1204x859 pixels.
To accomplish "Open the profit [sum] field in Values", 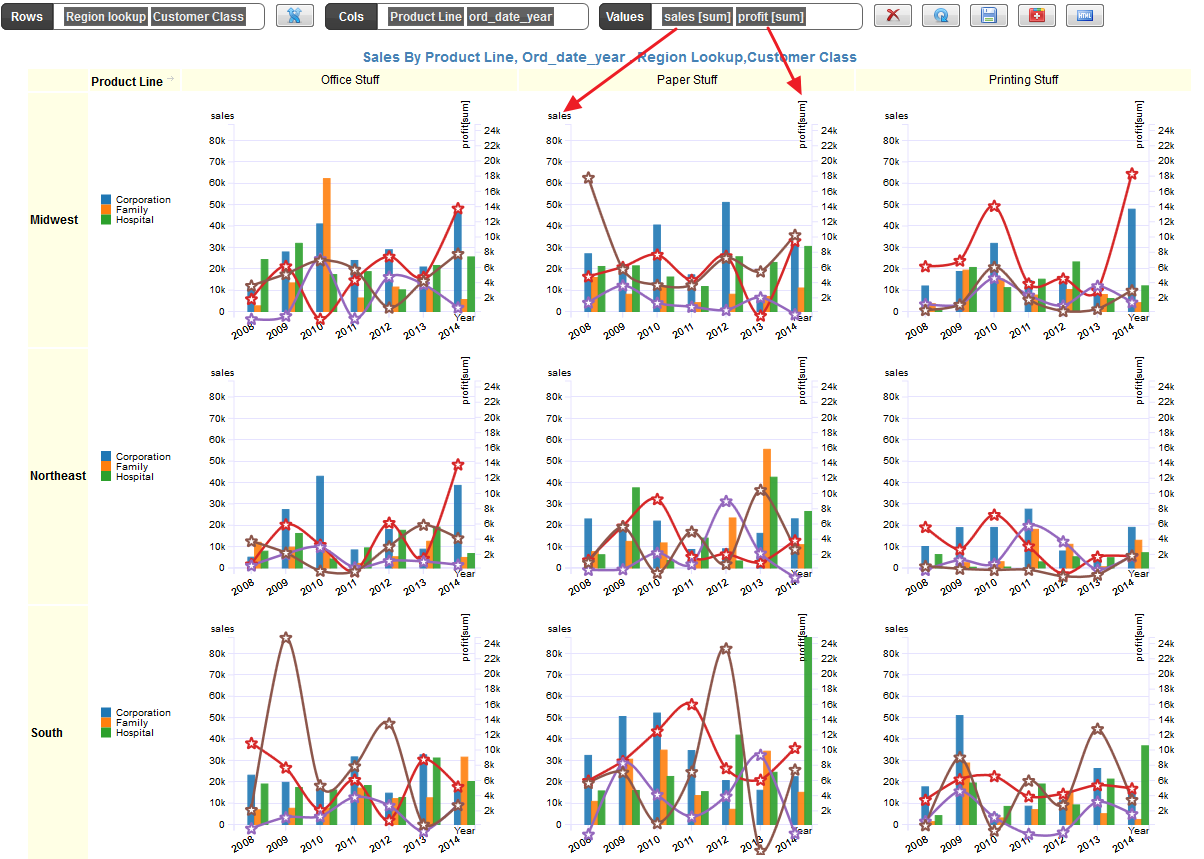I will (771, 17).
